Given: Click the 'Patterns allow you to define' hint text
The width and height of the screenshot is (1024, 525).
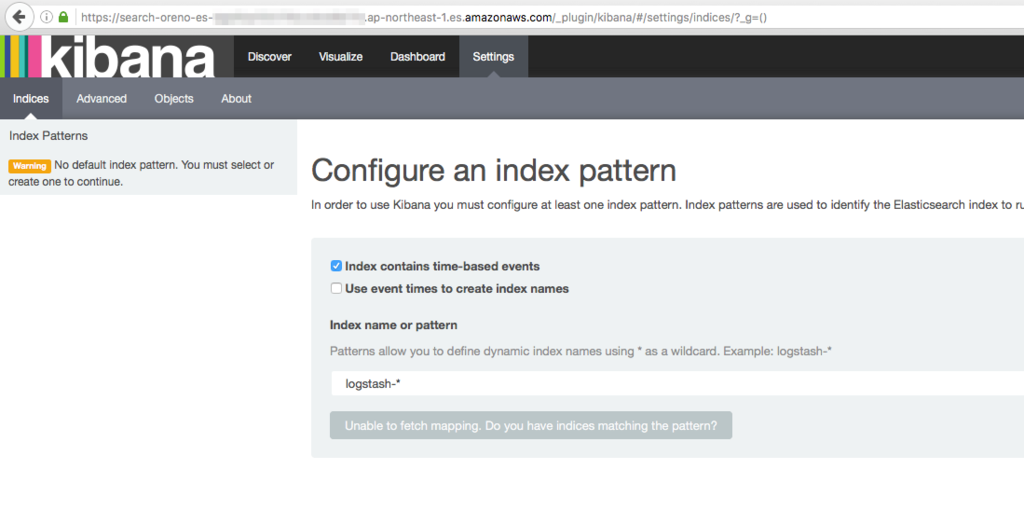Looking at the screenshot, I should click(581, 351).
